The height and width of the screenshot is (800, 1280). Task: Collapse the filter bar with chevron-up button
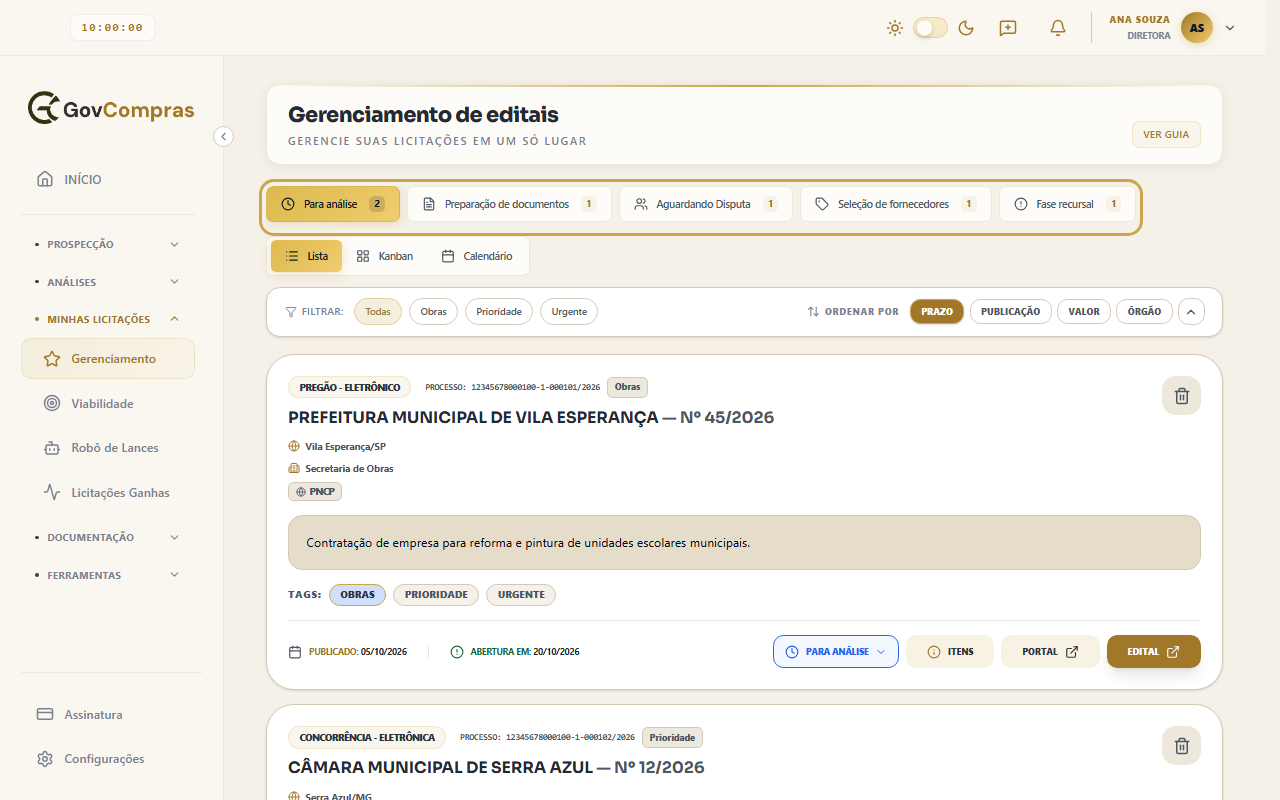(1191, 312)
